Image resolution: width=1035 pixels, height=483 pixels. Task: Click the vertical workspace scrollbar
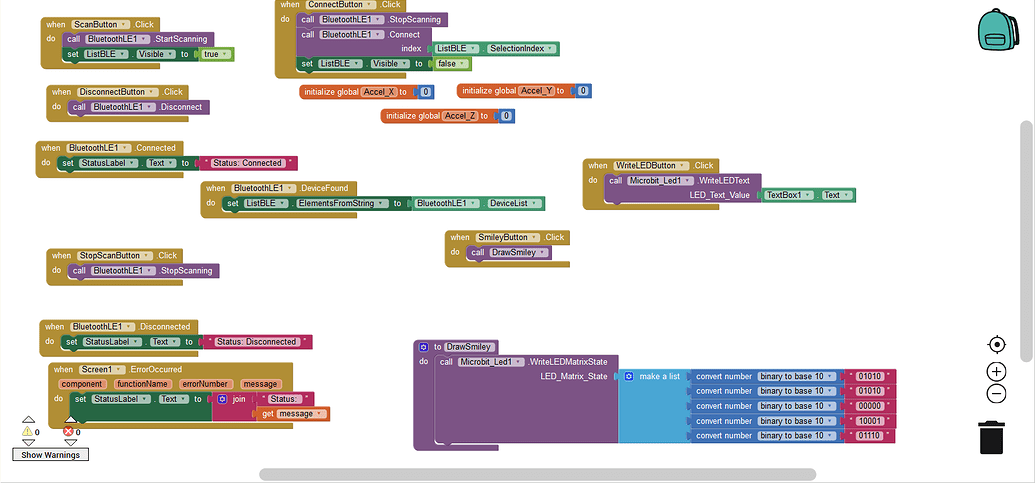pos(1025,240)
